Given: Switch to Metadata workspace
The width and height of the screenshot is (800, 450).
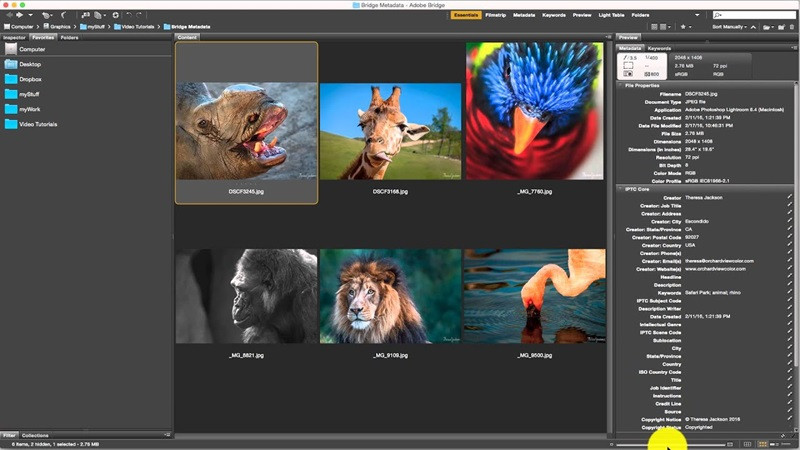Looking at the screenshot, I should [x=524, y=15].
